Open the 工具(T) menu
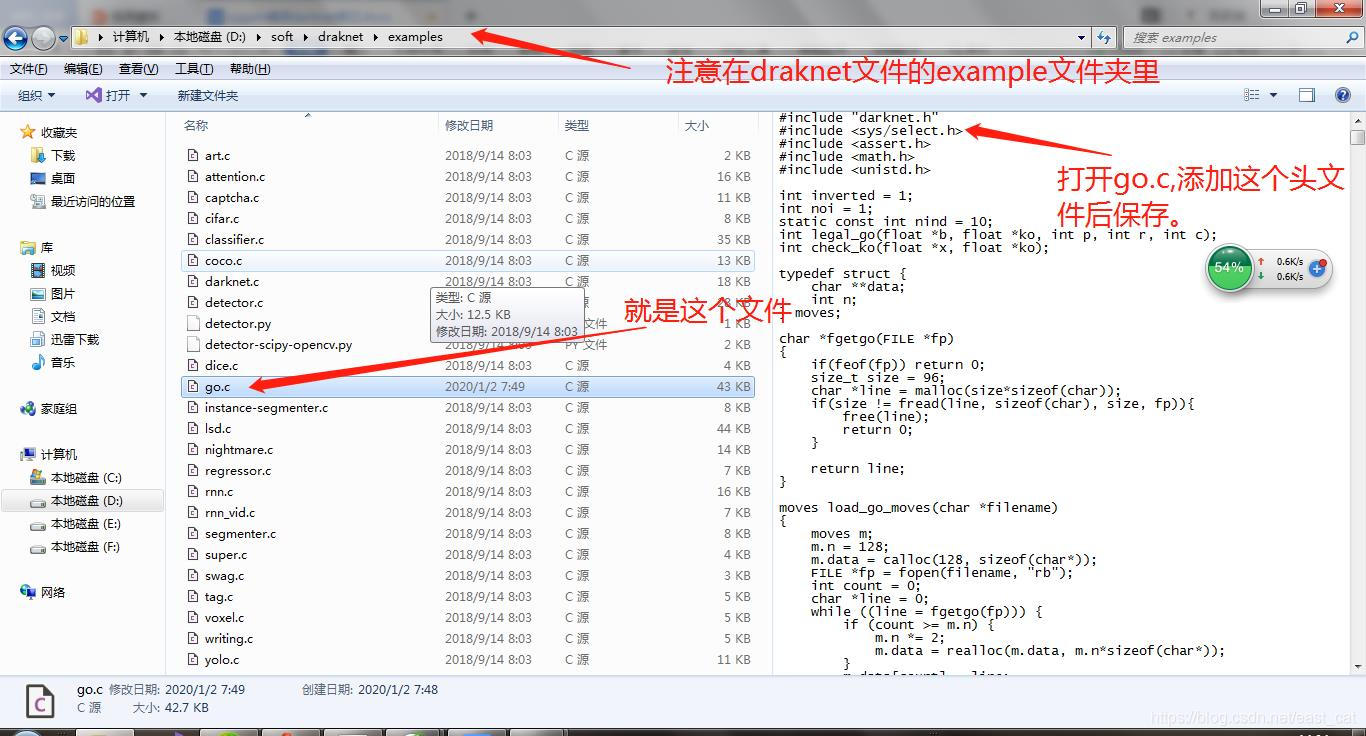1366x736 pixels. coord(194,69)
